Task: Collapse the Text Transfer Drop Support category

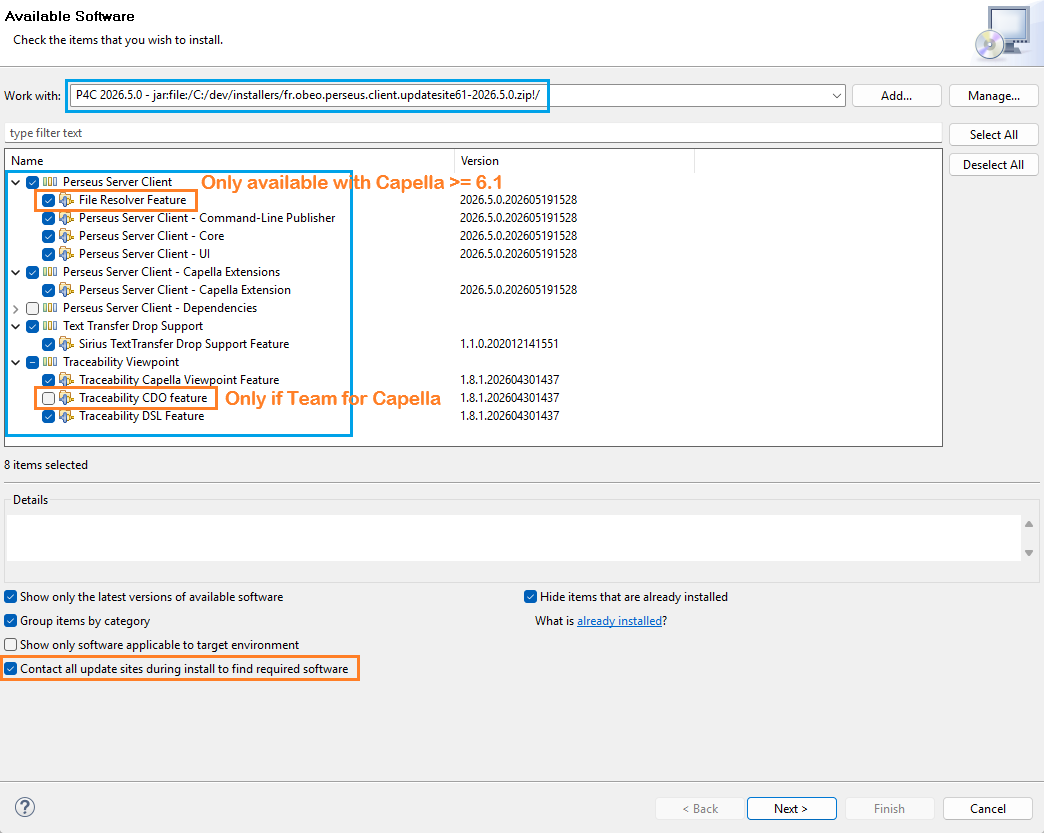Action: click(15, 326)
